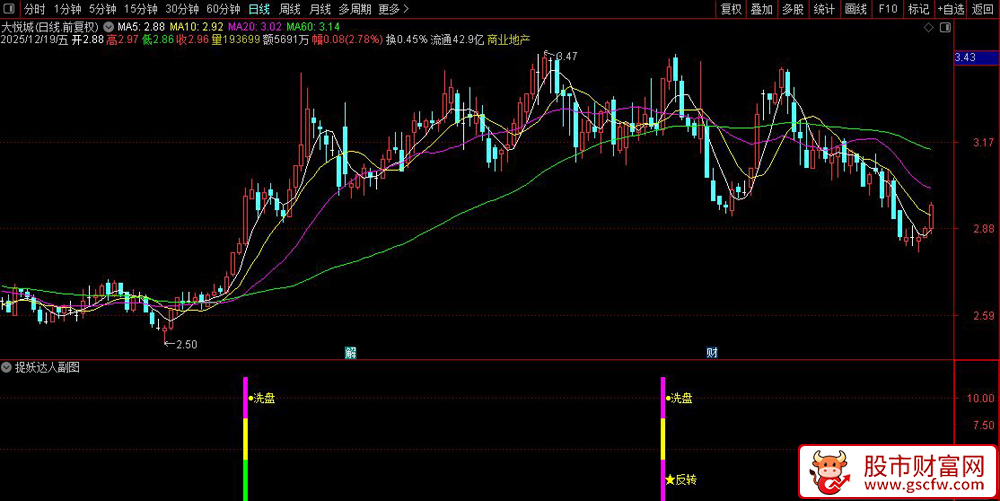Click the MA10: 2.92 indicator label
The height and width of the screenshot is (501, 1000).
(x=196, y=27)
